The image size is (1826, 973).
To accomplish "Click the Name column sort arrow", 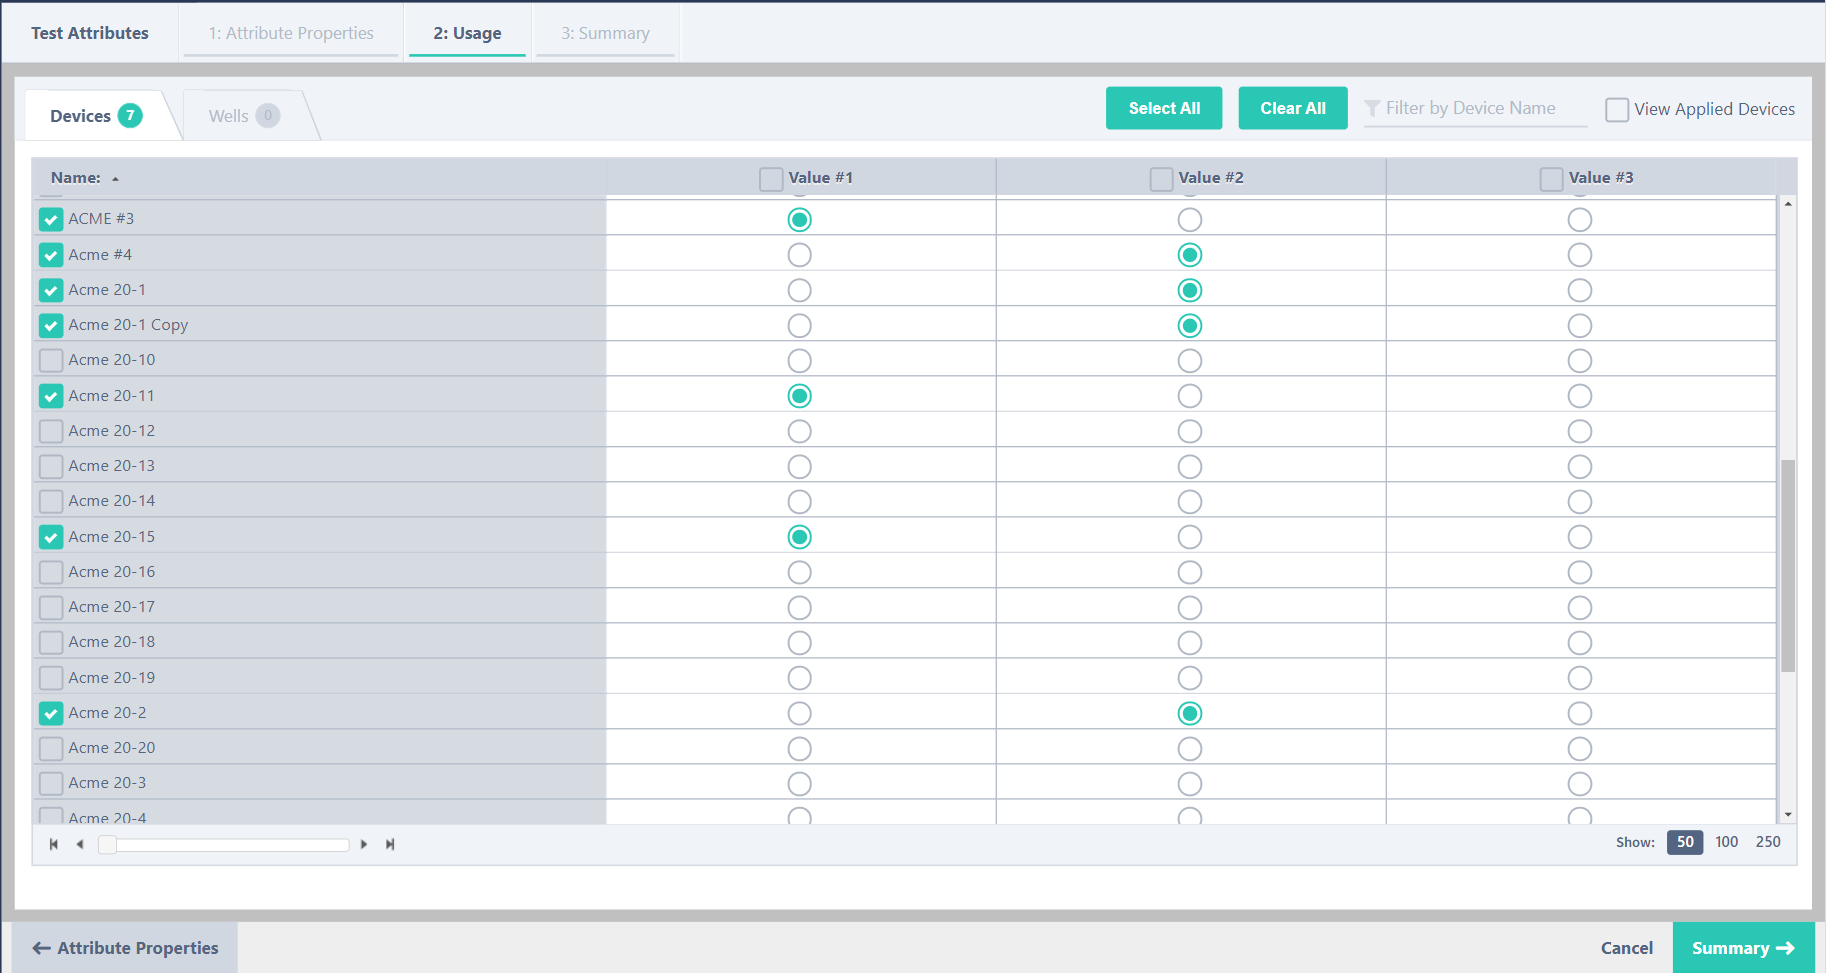I will 116,179.
